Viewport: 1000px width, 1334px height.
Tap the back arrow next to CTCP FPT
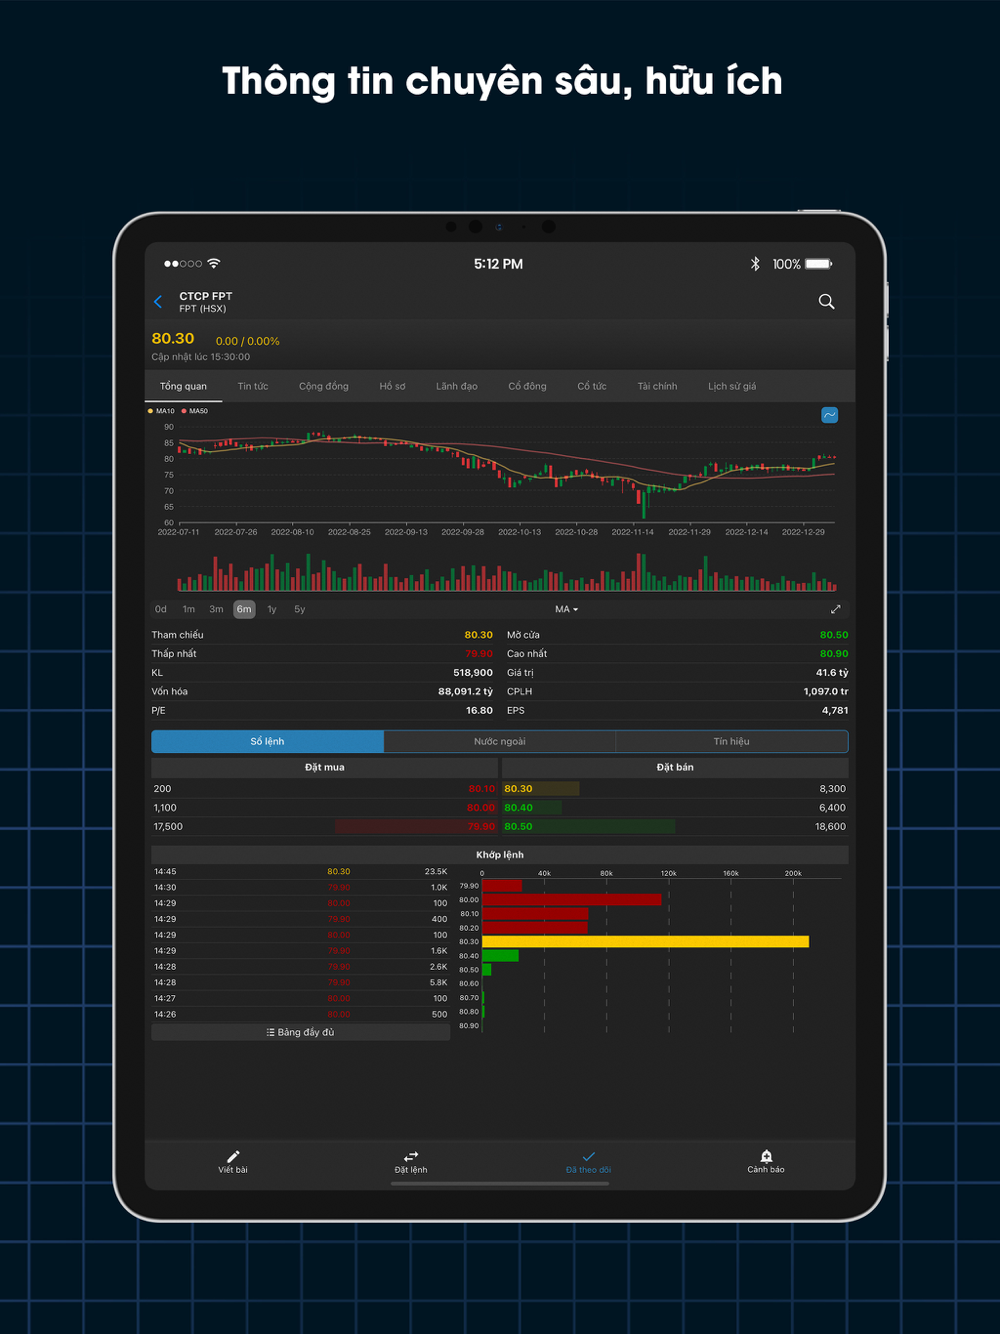[158, 302]
